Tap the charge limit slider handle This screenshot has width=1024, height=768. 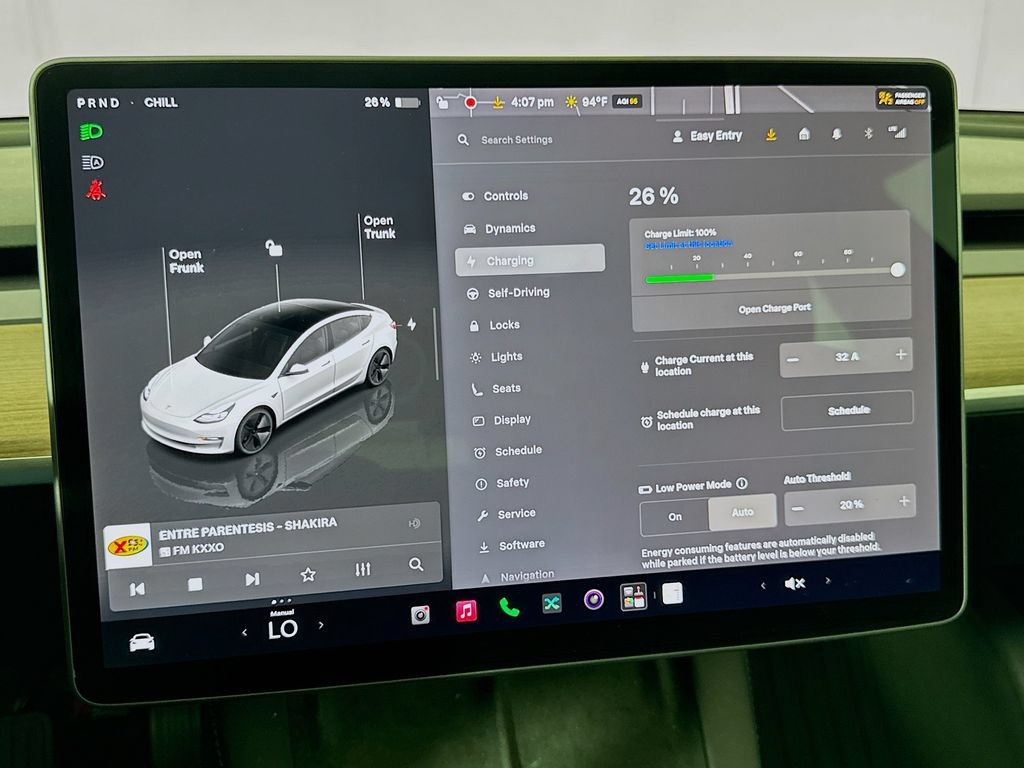(898, 270)
